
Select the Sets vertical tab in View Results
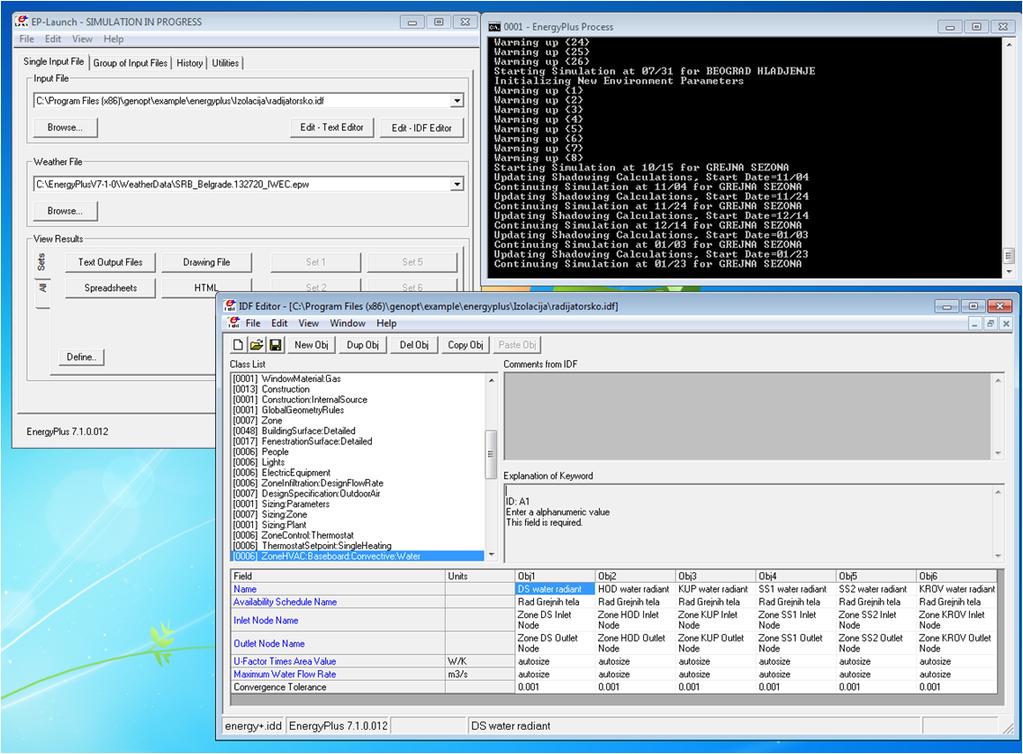pos(42,262)
